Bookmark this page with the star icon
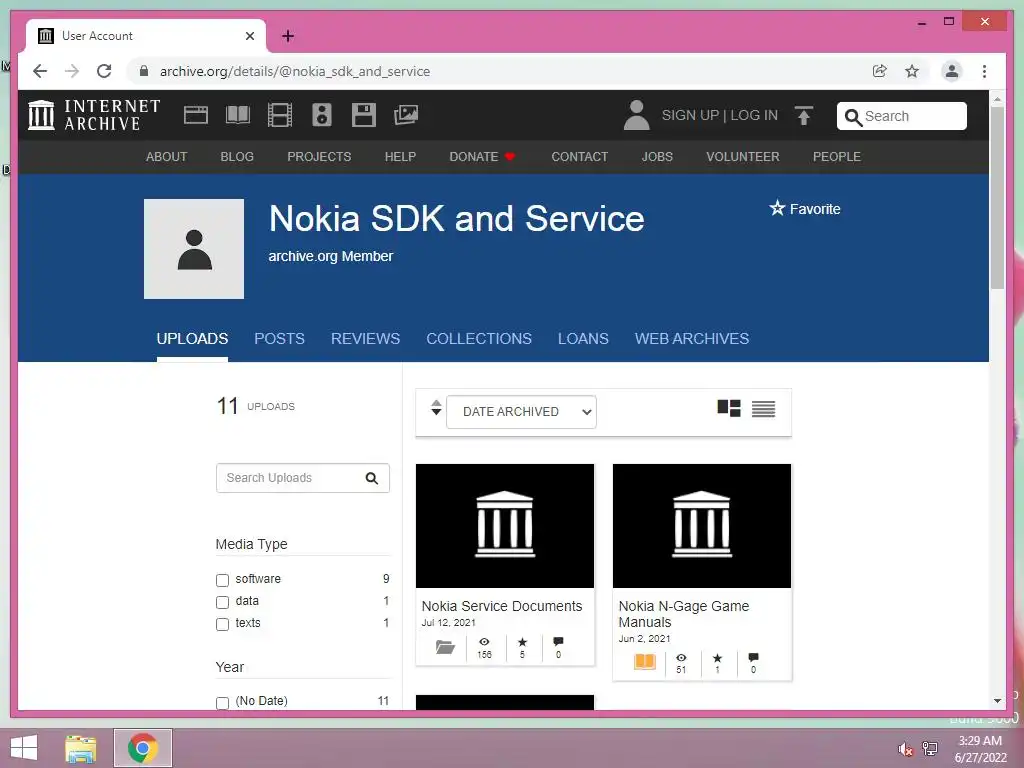Screen dimensions: 1024x768 coord(912,71)
